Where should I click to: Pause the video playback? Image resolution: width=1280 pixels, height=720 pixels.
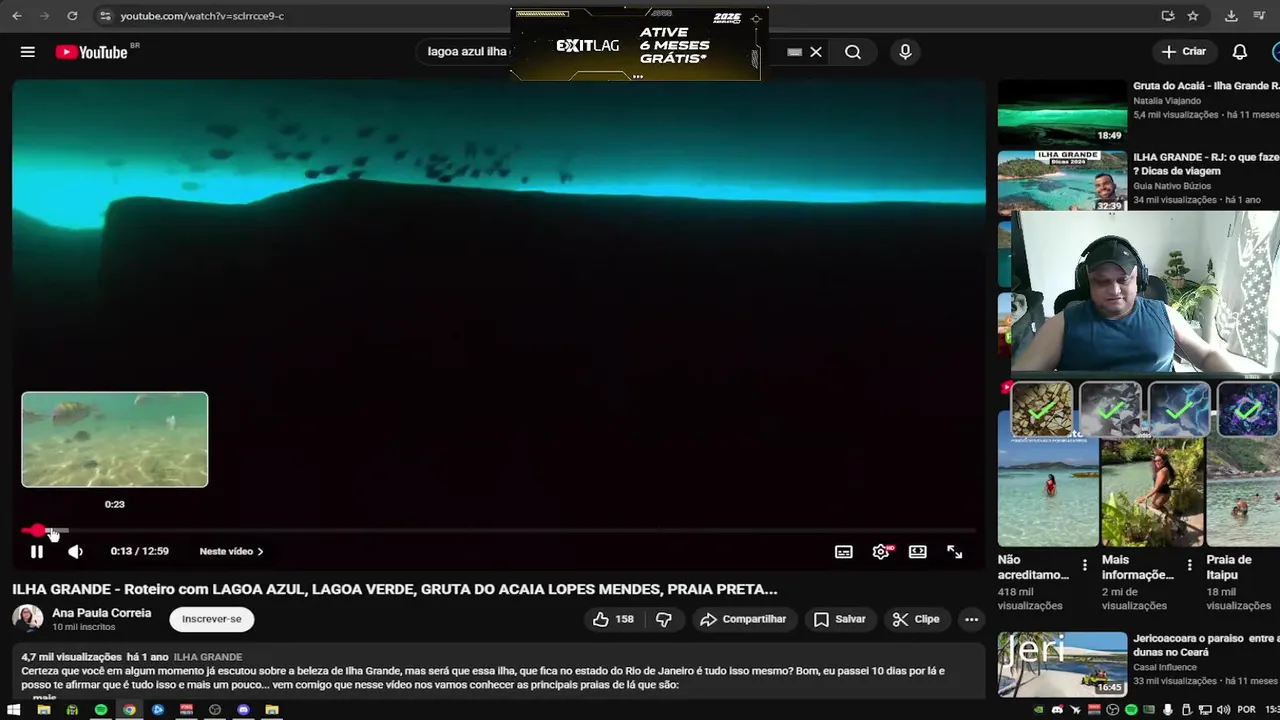coord(37,552)
